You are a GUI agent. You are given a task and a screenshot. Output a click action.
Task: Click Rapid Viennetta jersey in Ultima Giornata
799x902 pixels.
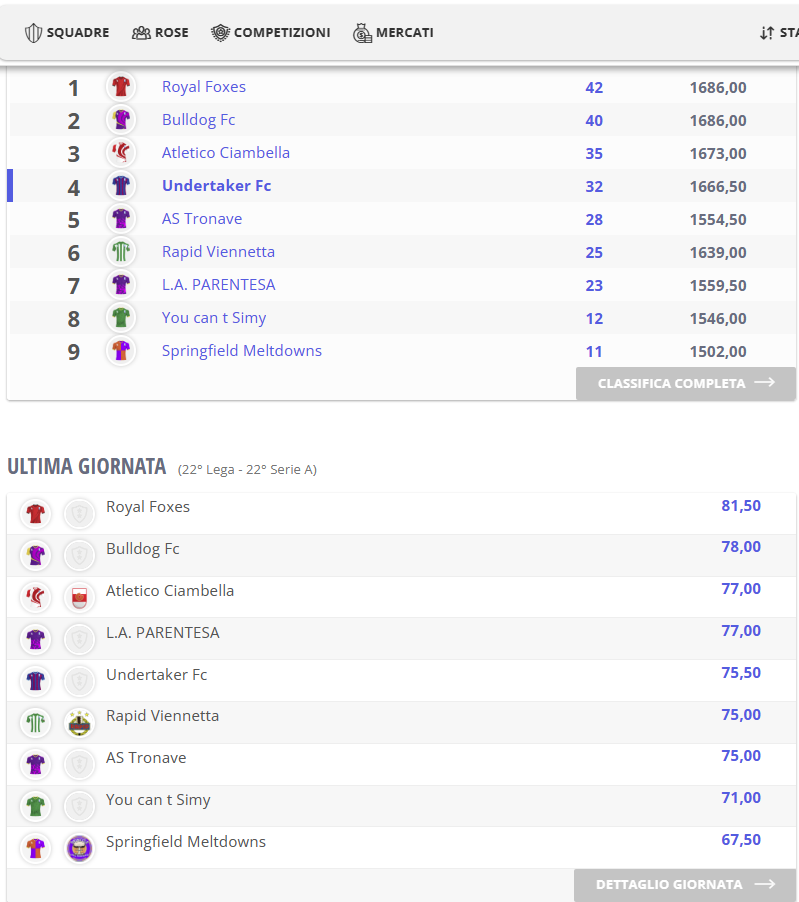click(36, 723)
